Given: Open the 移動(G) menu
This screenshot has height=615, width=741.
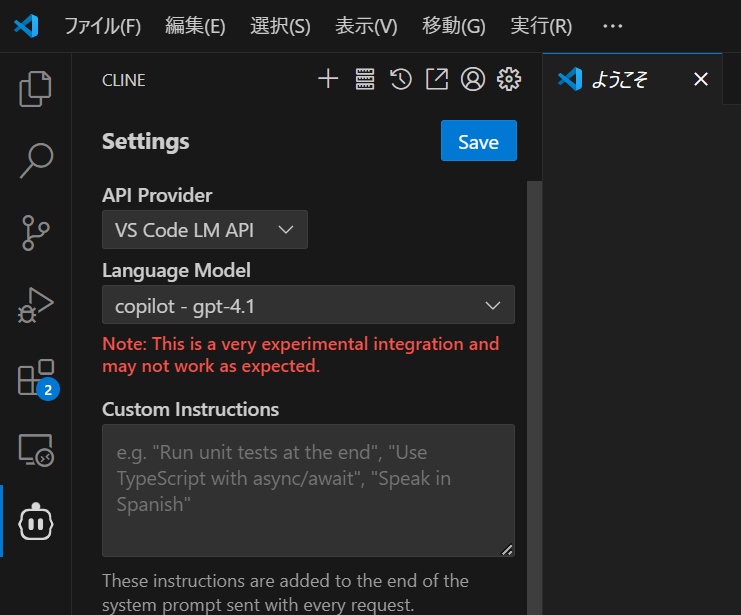Looking at the screenshot, I should (x=454, y=26).
